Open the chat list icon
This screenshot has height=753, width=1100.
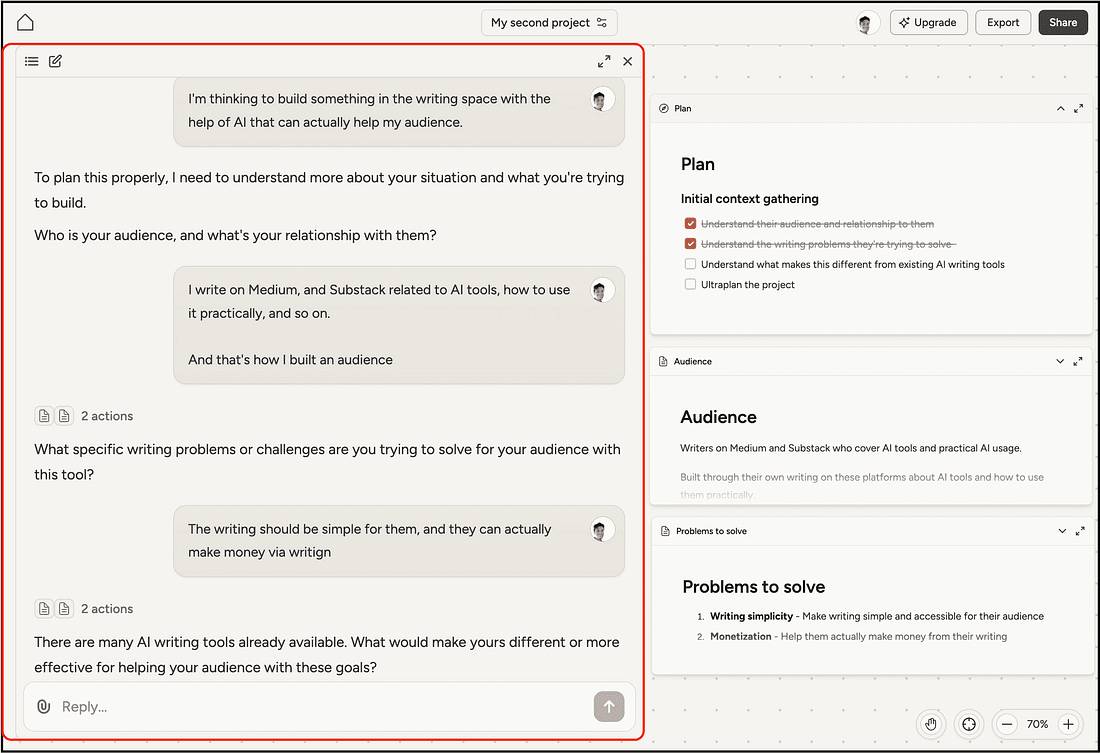32,61
